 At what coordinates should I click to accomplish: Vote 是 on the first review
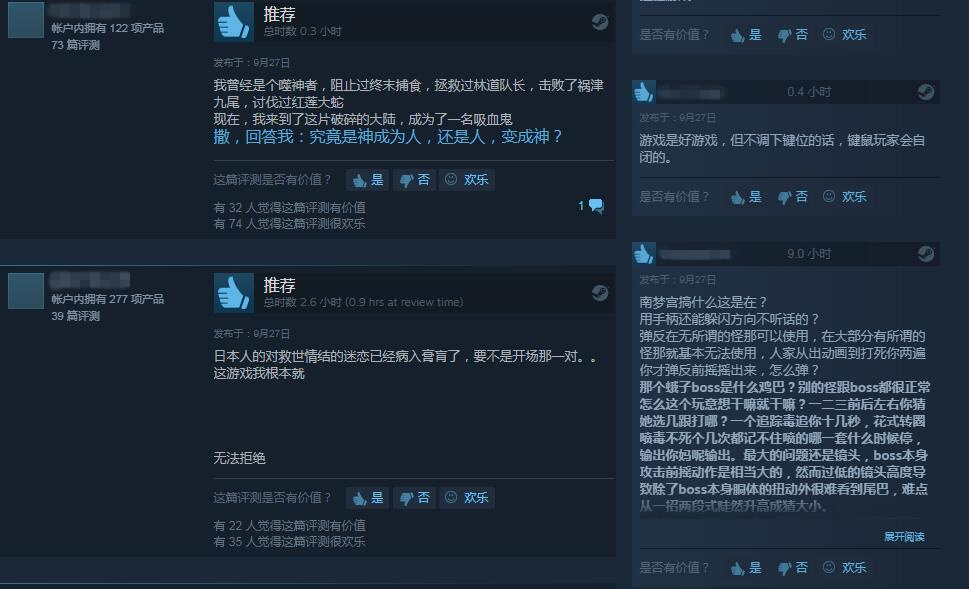point(368,180)
